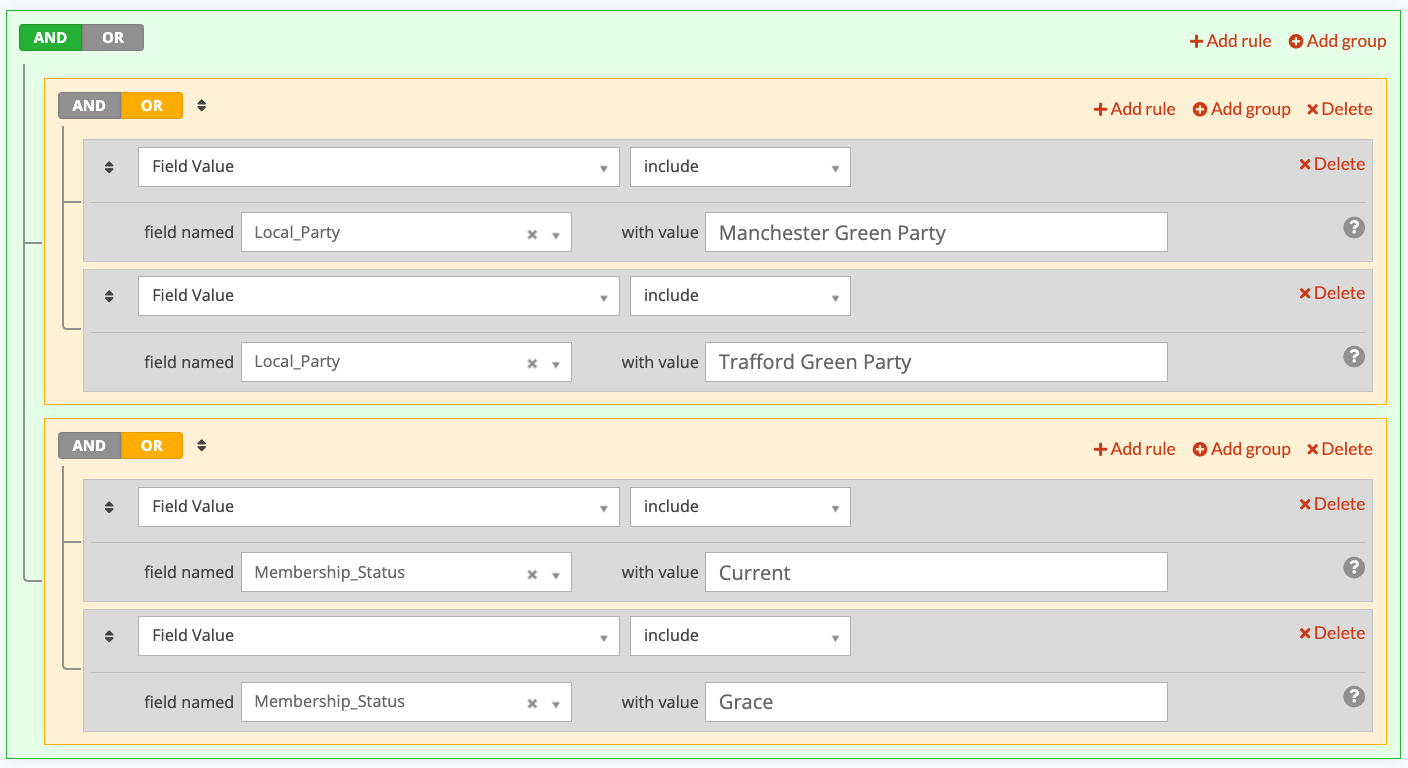Clear Local_Party field in Manchester rule
The height and width of the screenshot is (768, 1408).
coord(532,234)
